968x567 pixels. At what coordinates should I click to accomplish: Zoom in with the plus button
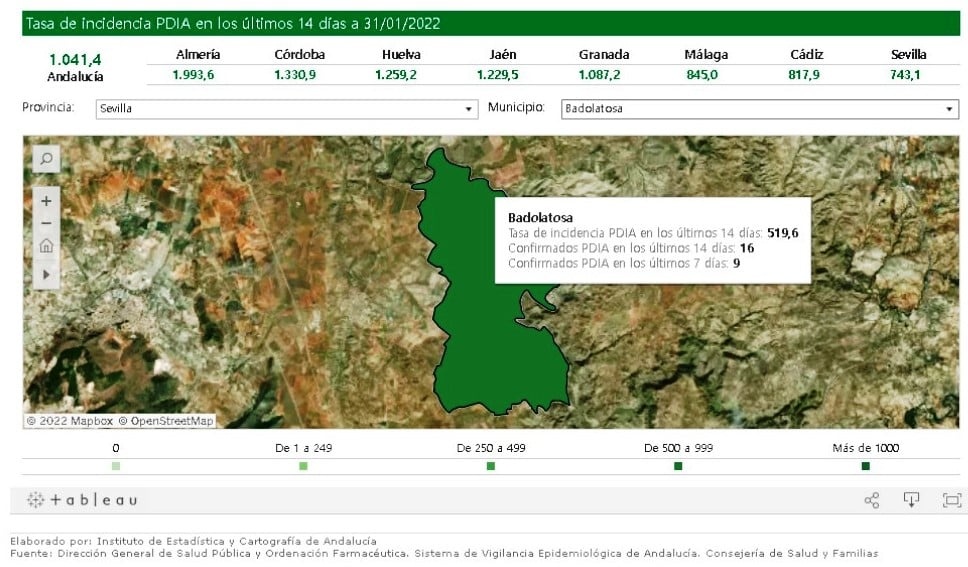click(47, 201)
